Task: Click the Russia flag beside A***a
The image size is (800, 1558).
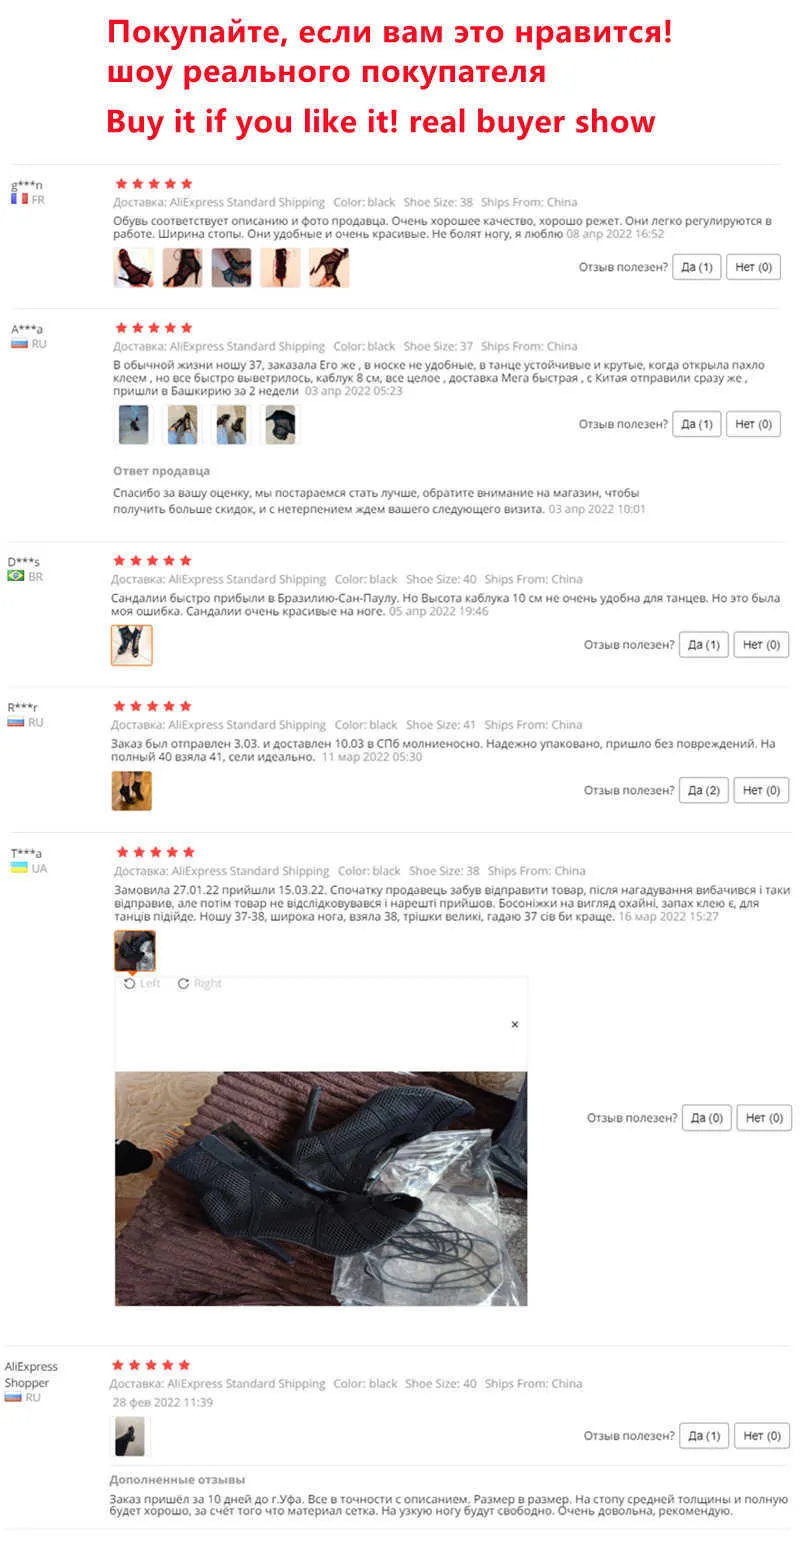Action: click(19, 343)
